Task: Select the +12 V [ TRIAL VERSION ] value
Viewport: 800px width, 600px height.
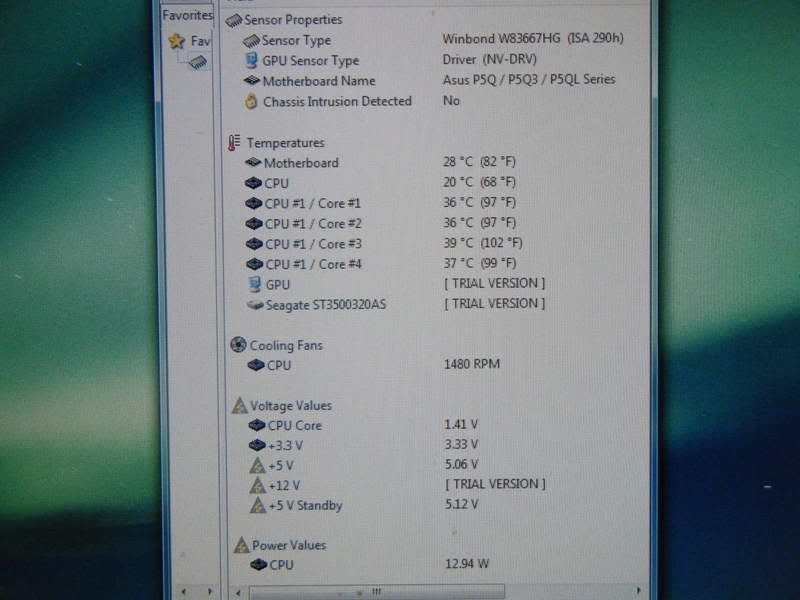Action: (495, 484)
